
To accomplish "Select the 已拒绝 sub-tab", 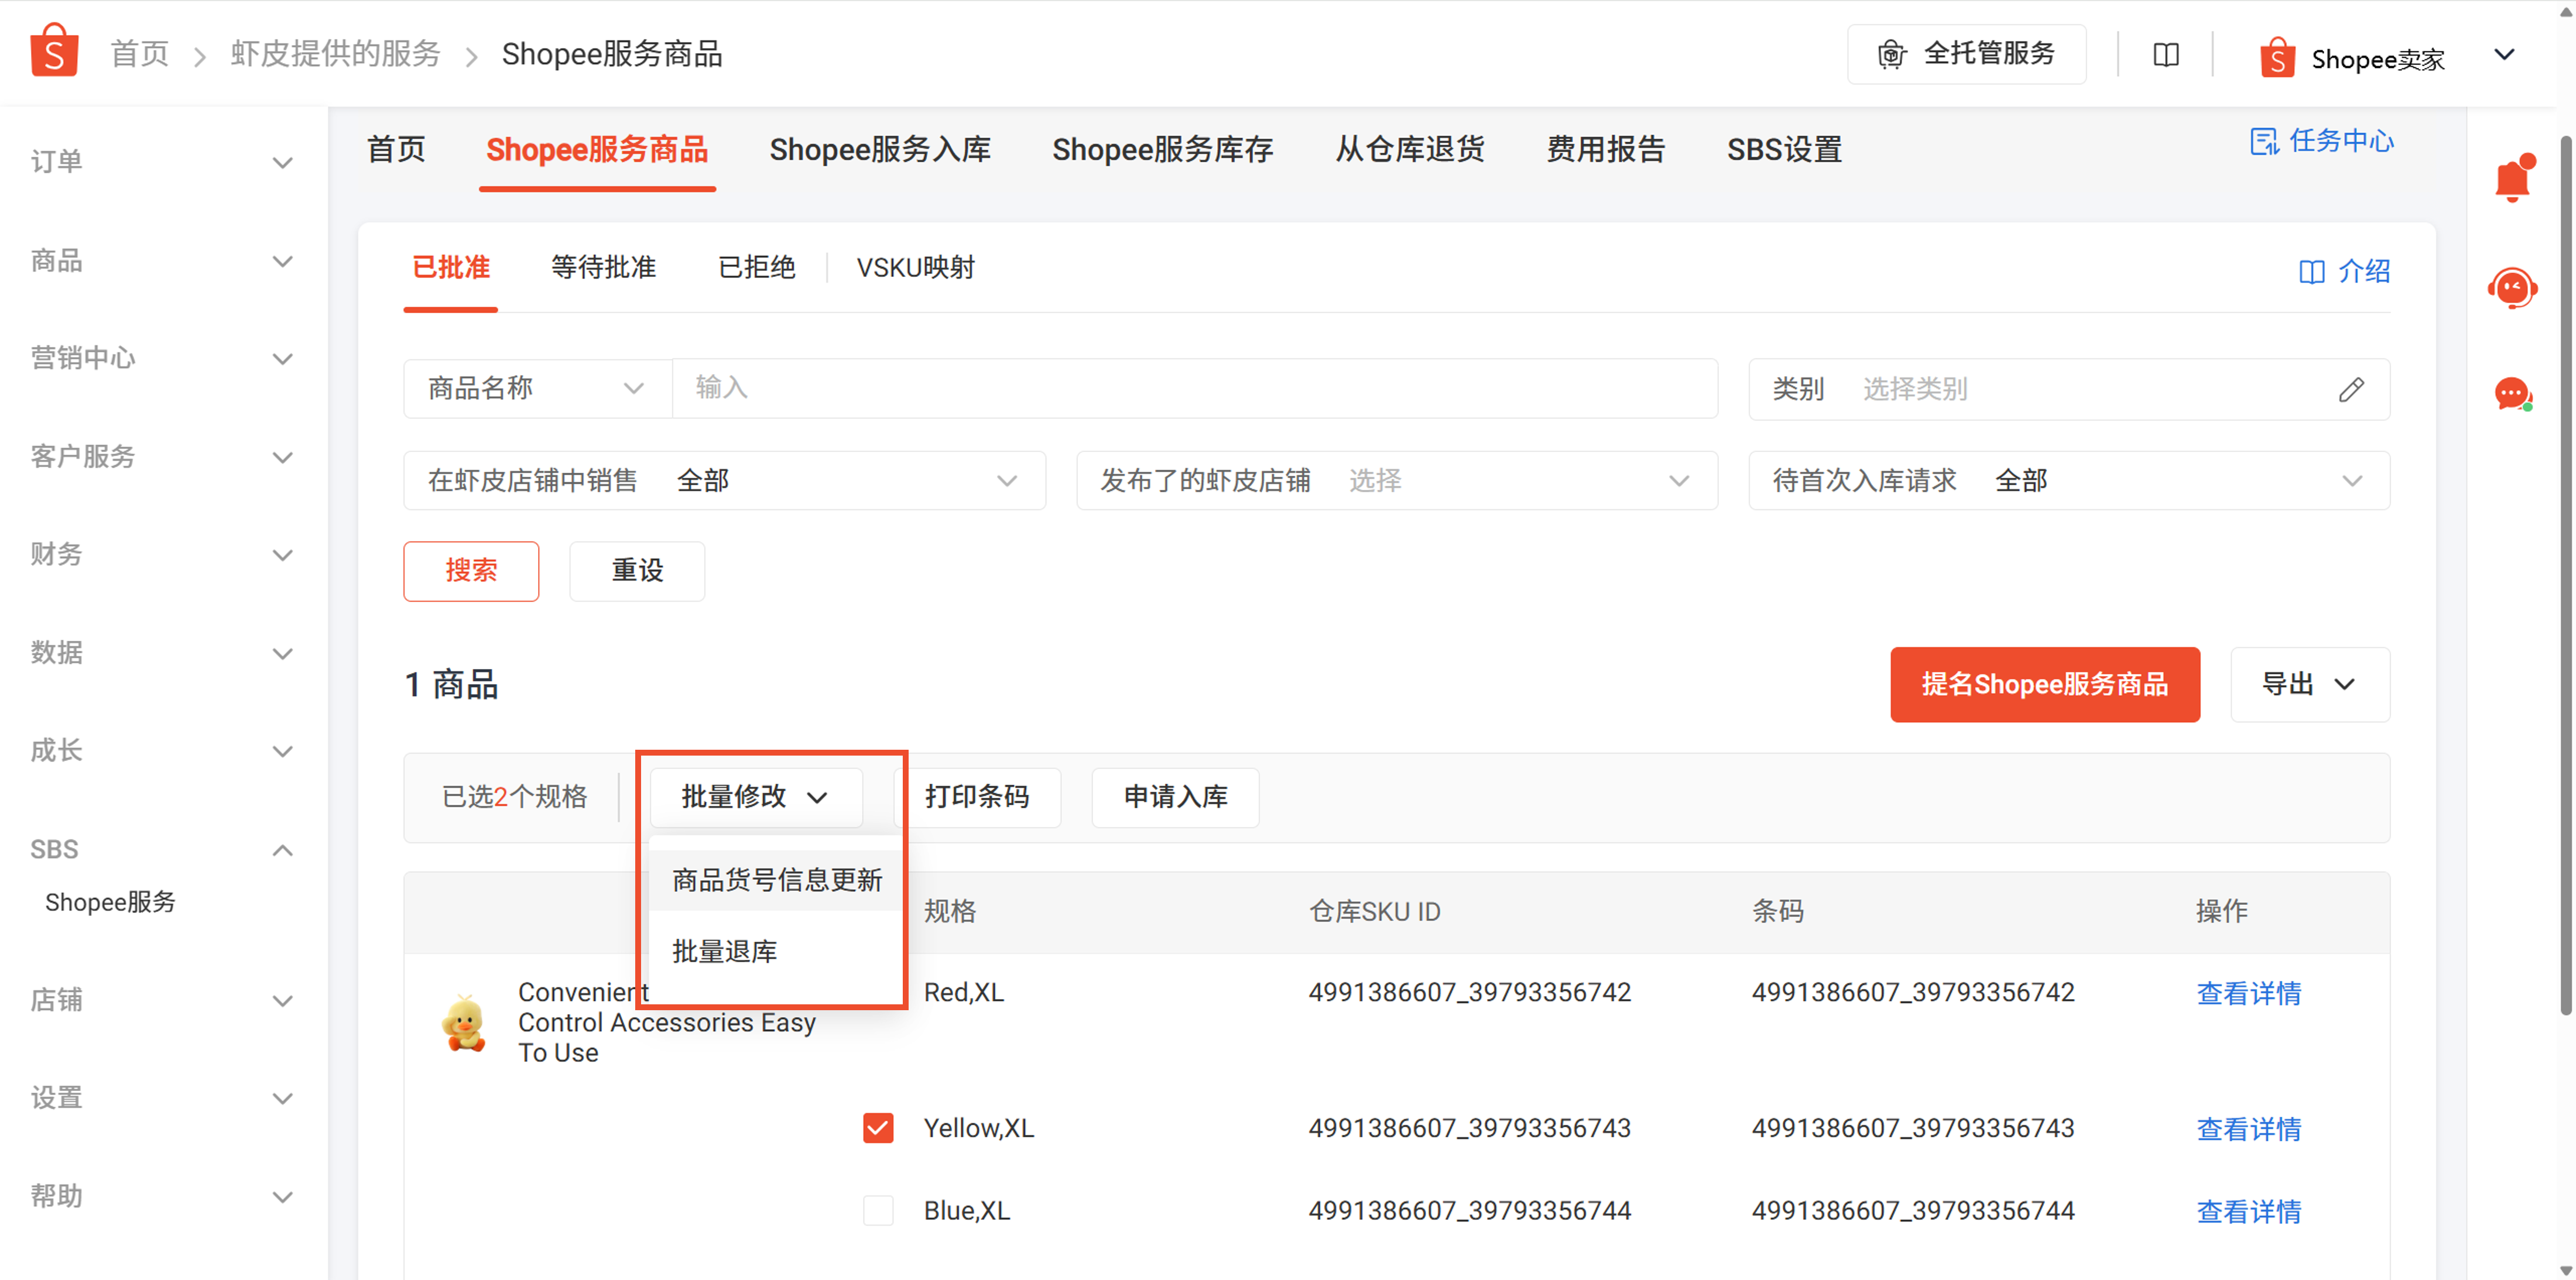I will click(757, 268).
